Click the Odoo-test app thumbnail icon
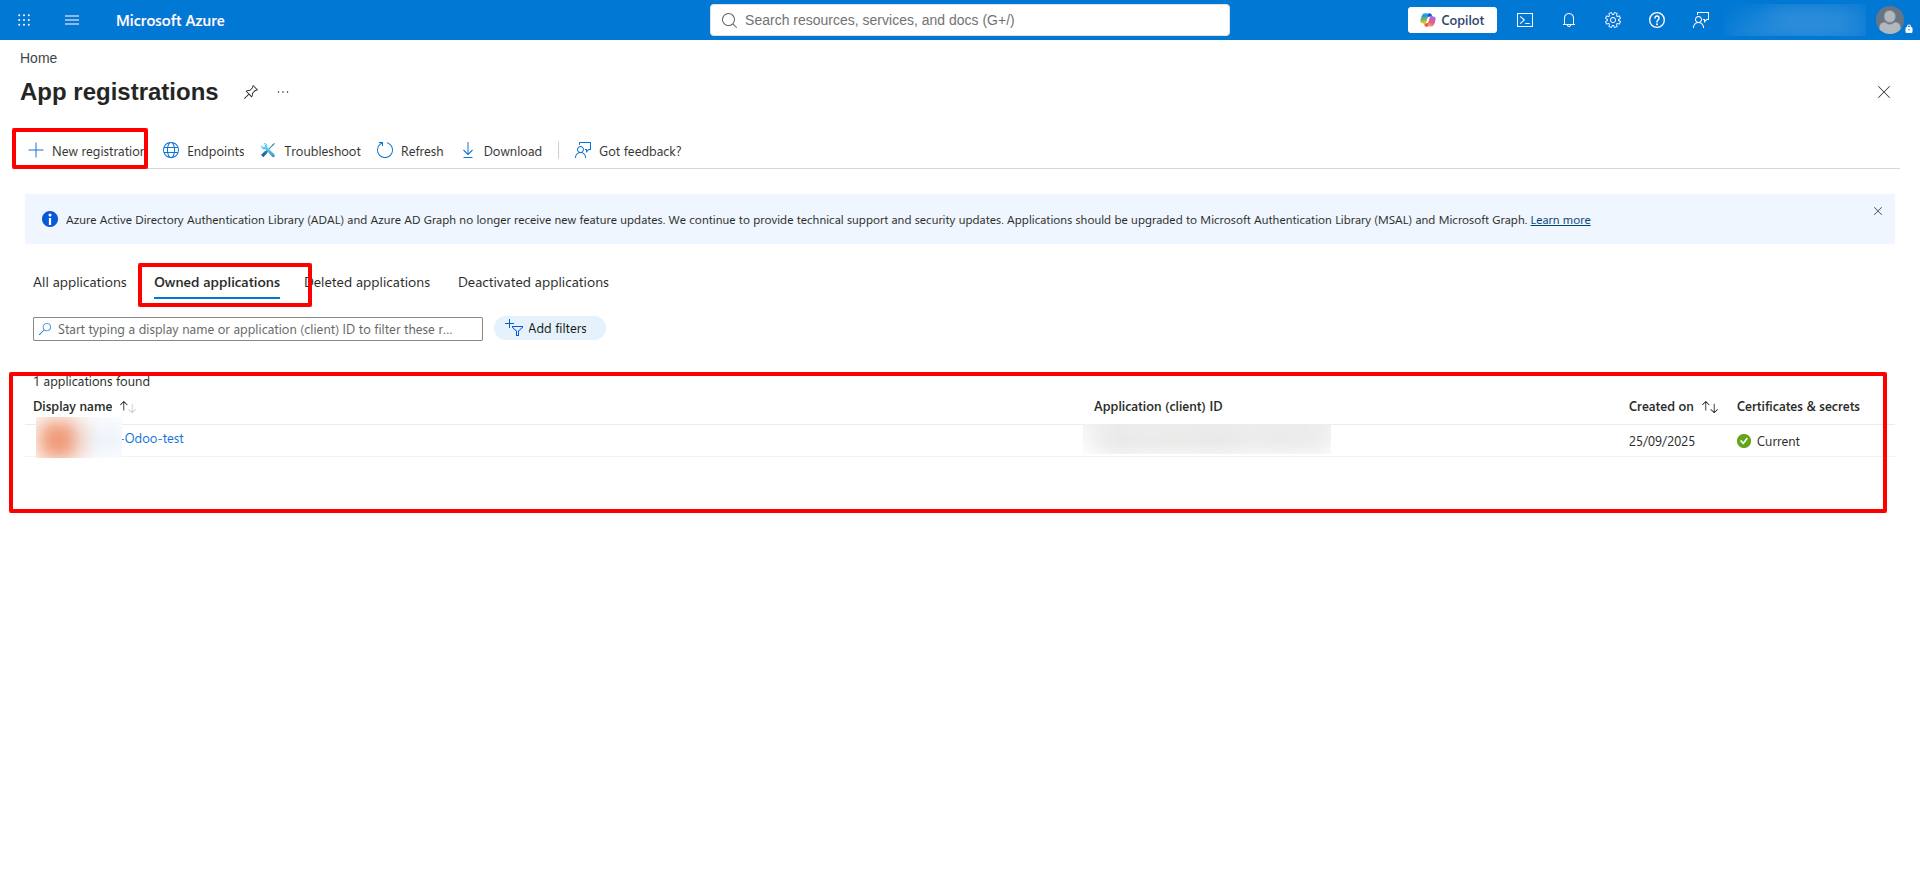Viewport: 1920px width, 894px height. tap(58, 439)
